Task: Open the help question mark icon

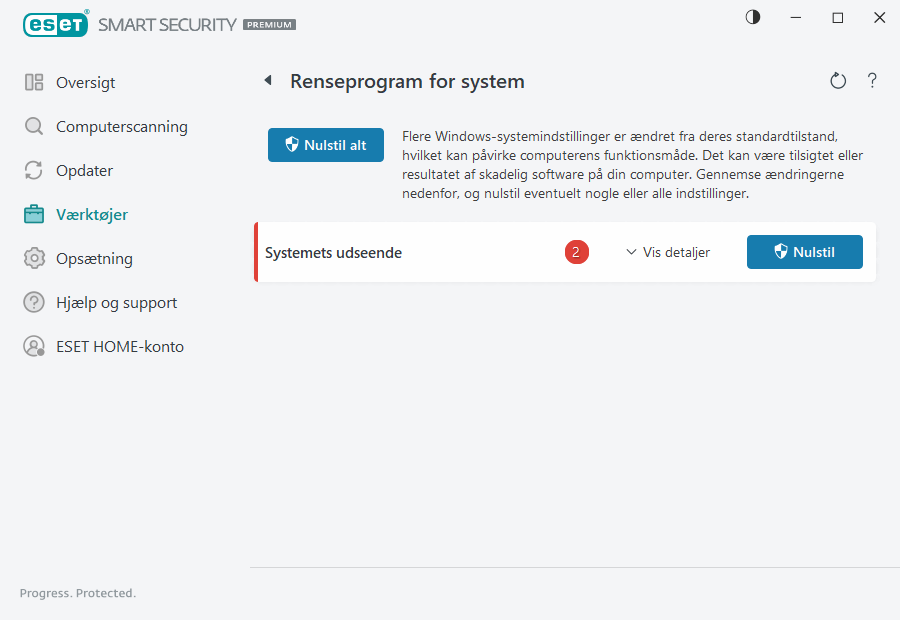Action: click(x=872, y=81)
